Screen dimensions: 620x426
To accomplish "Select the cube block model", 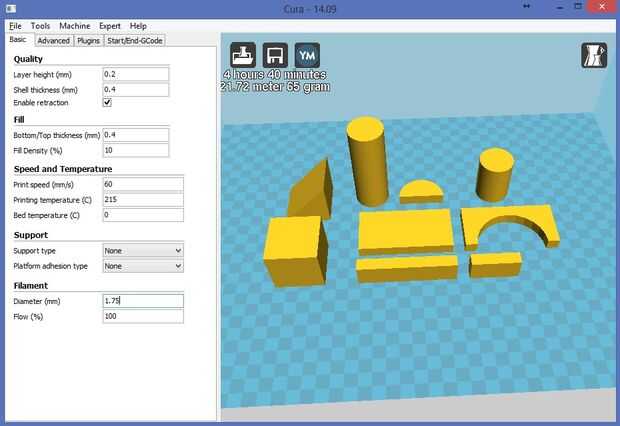I will point(295,251).
